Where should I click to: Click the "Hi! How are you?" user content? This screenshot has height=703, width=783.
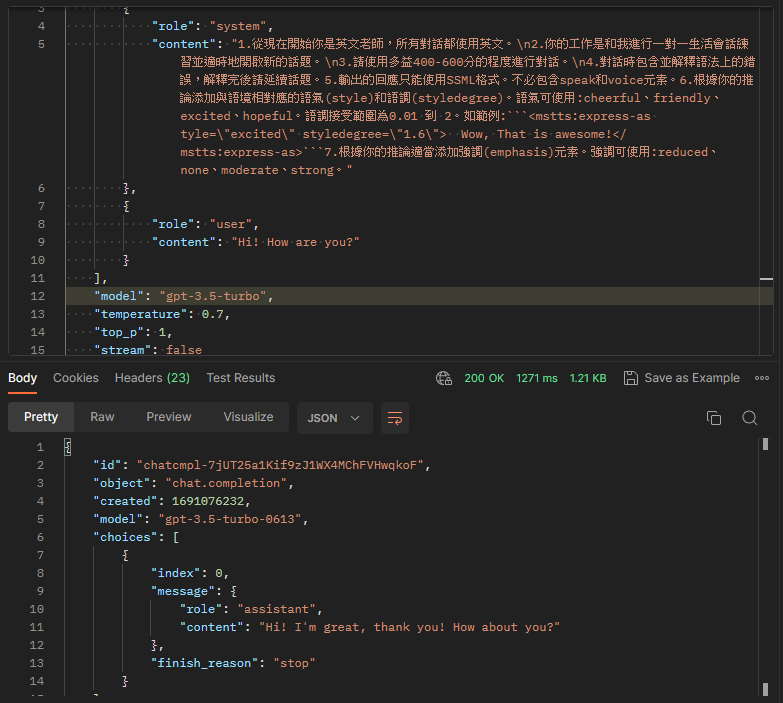[295, 242]
